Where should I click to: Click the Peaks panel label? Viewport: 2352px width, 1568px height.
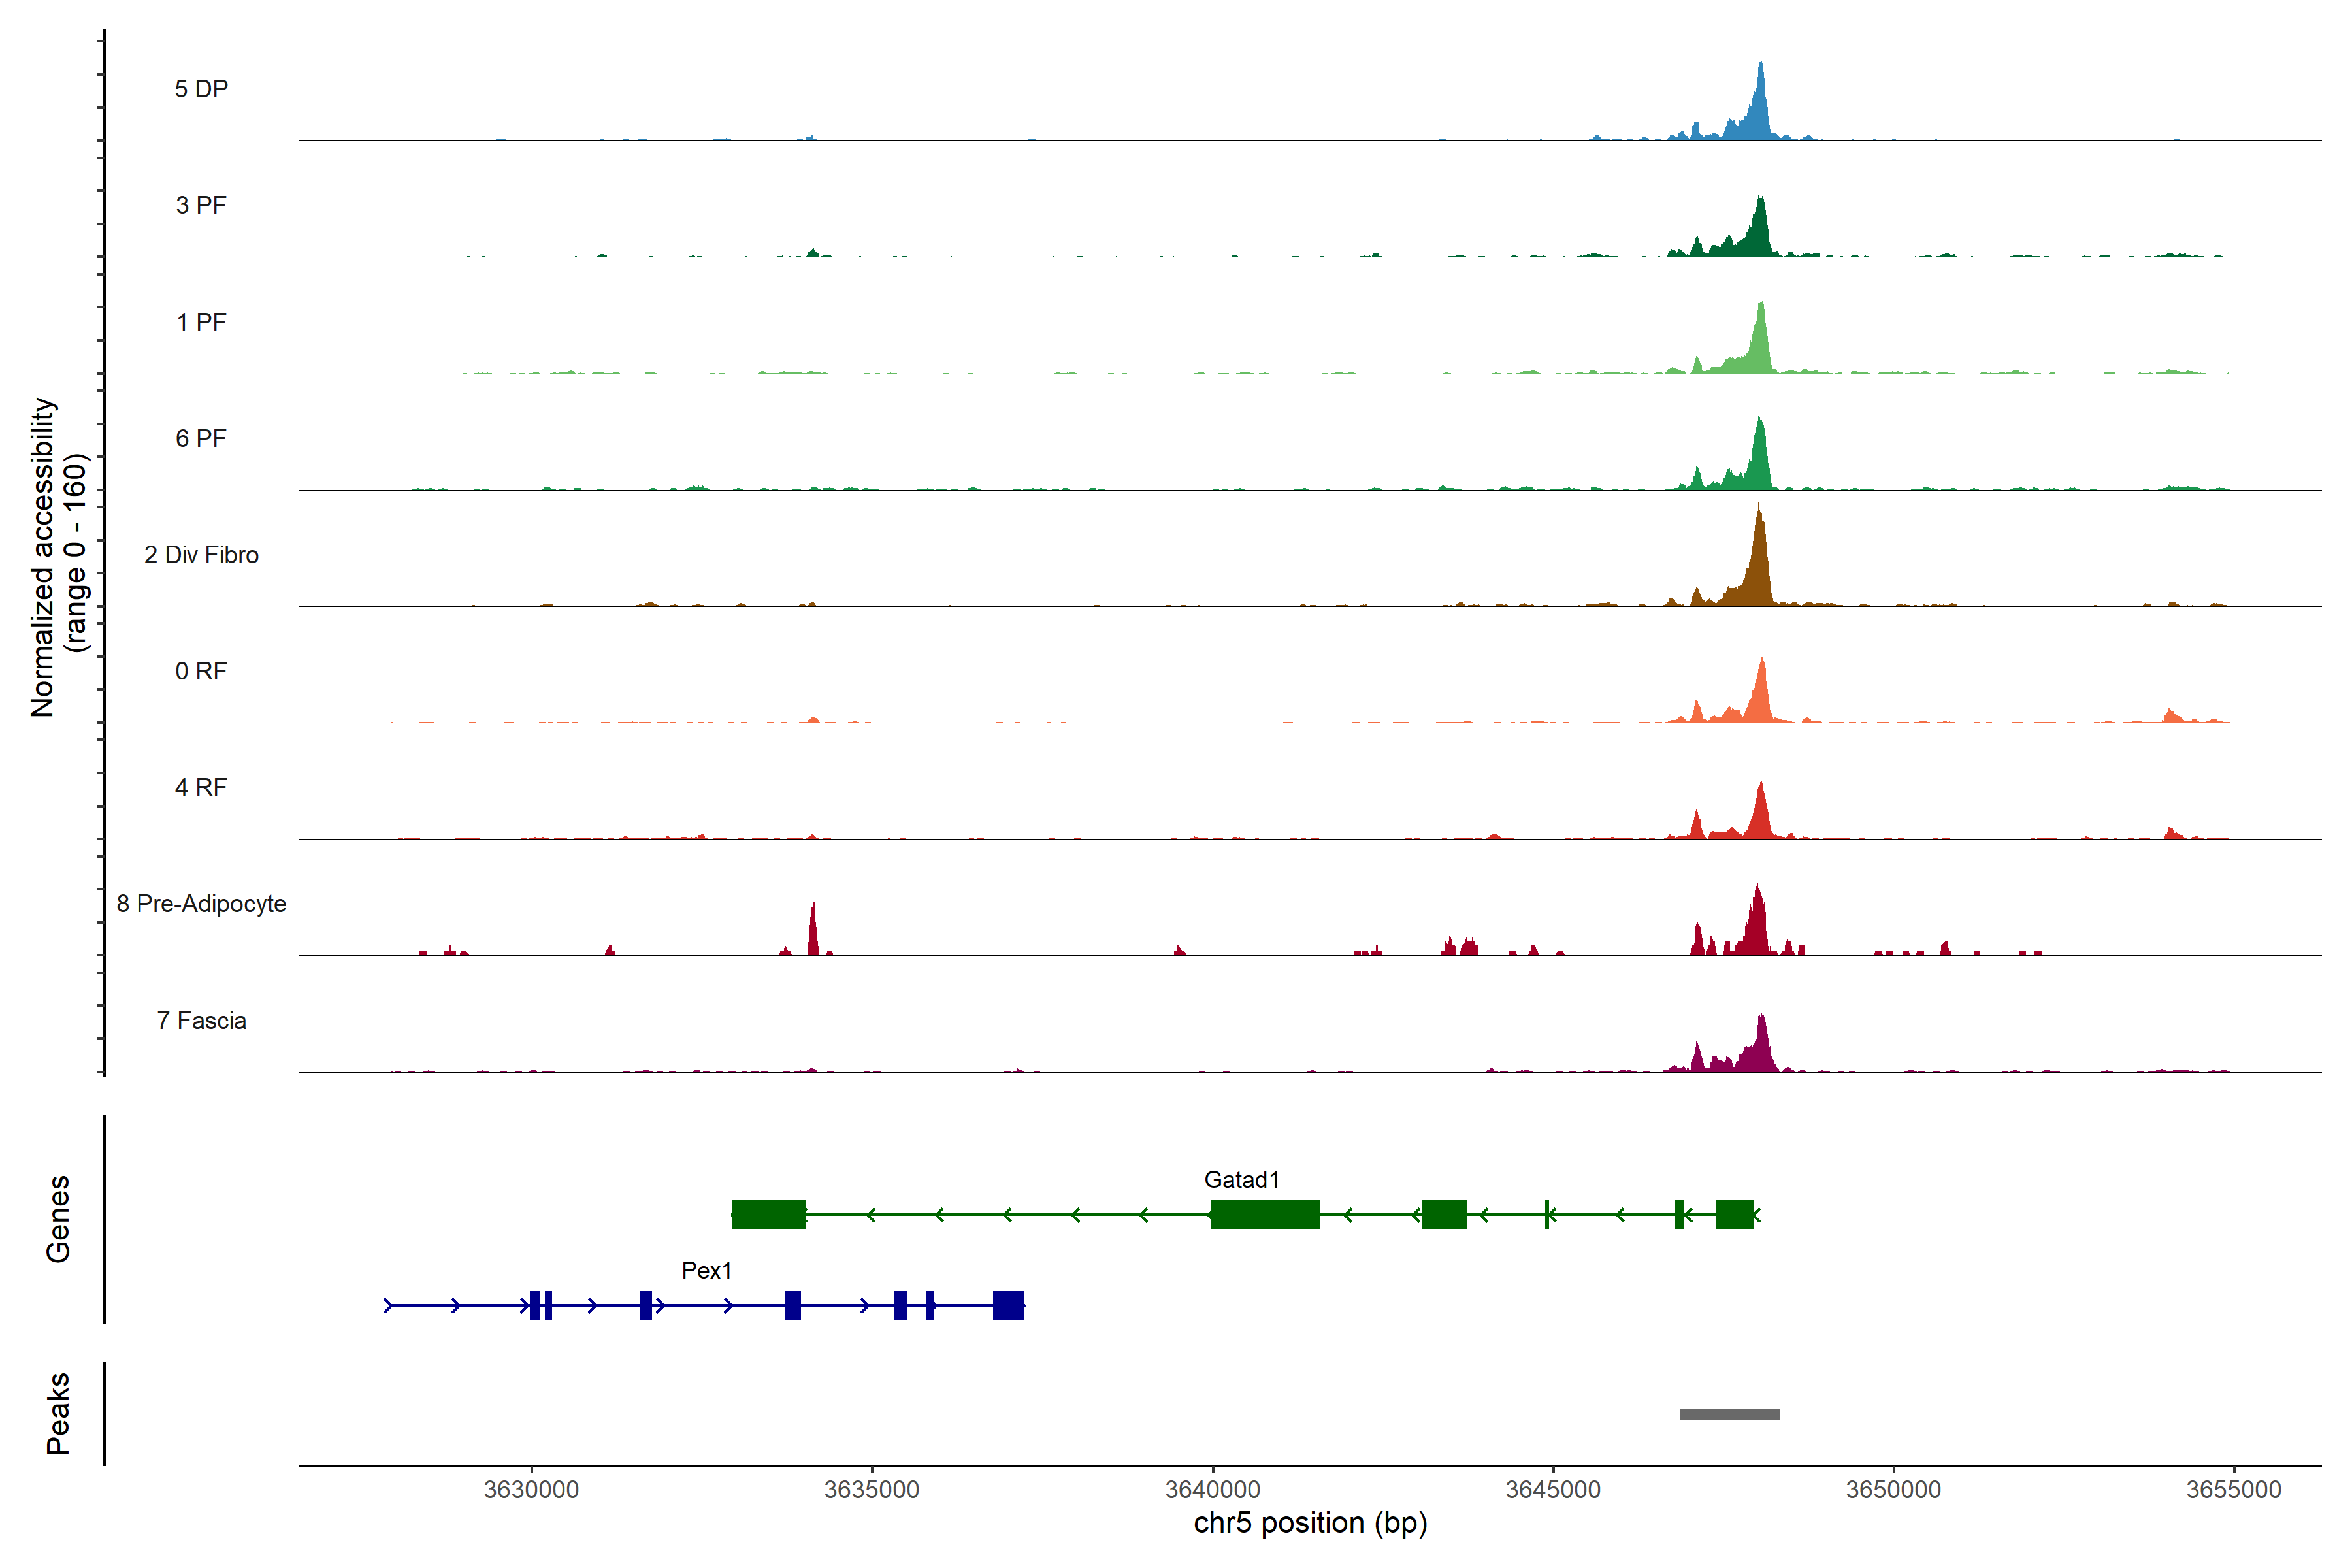(x=58, y=1413)
